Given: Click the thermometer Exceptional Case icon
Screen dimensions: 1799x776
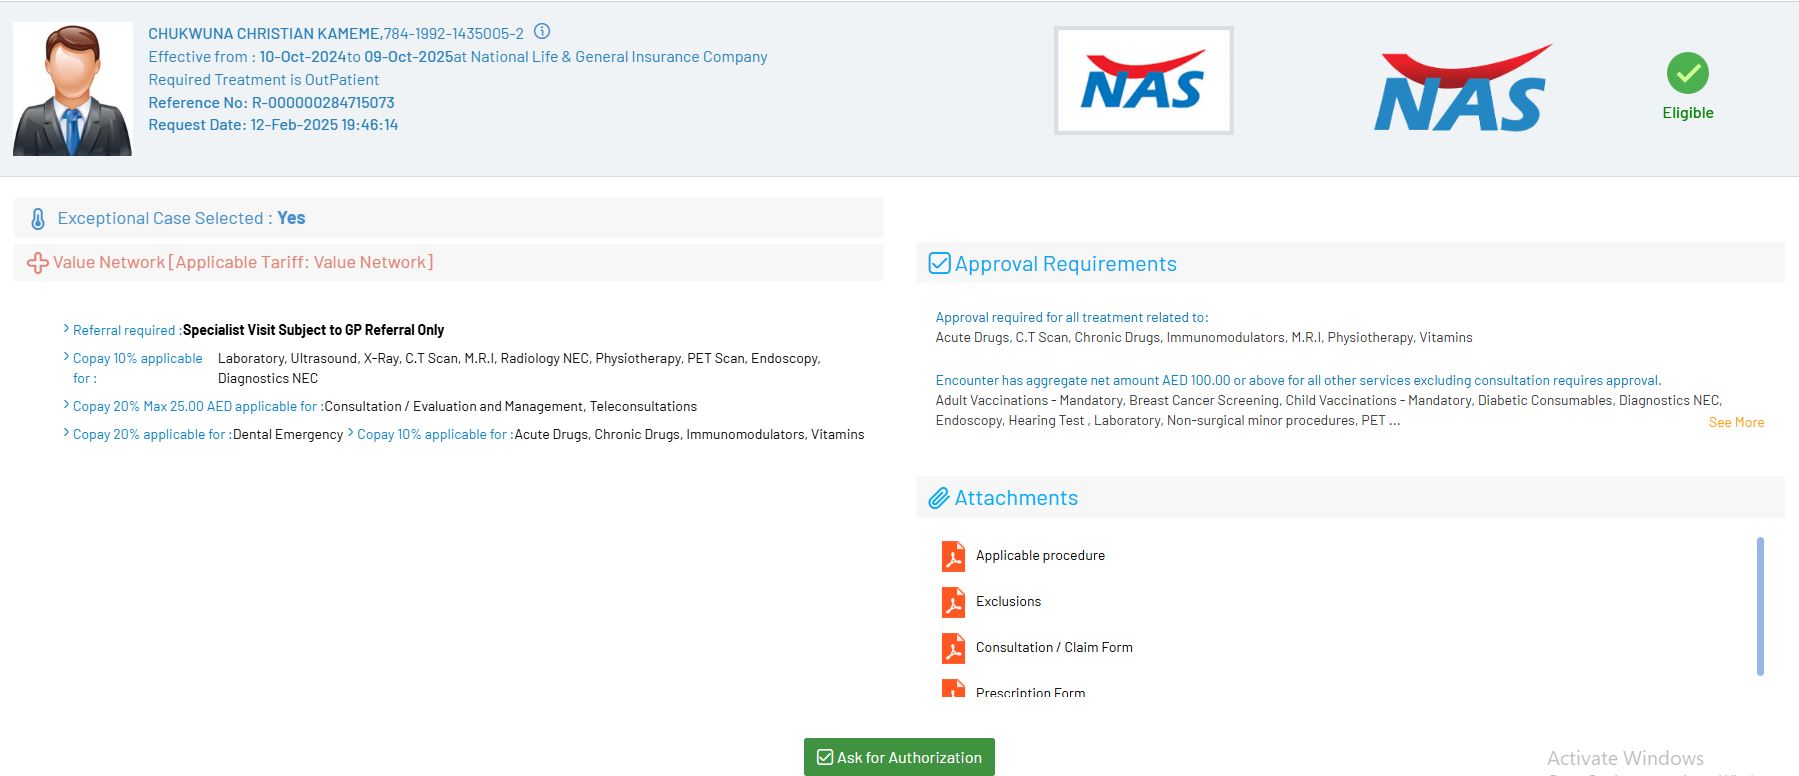Looking at the screenshot, I should point(38,219).
